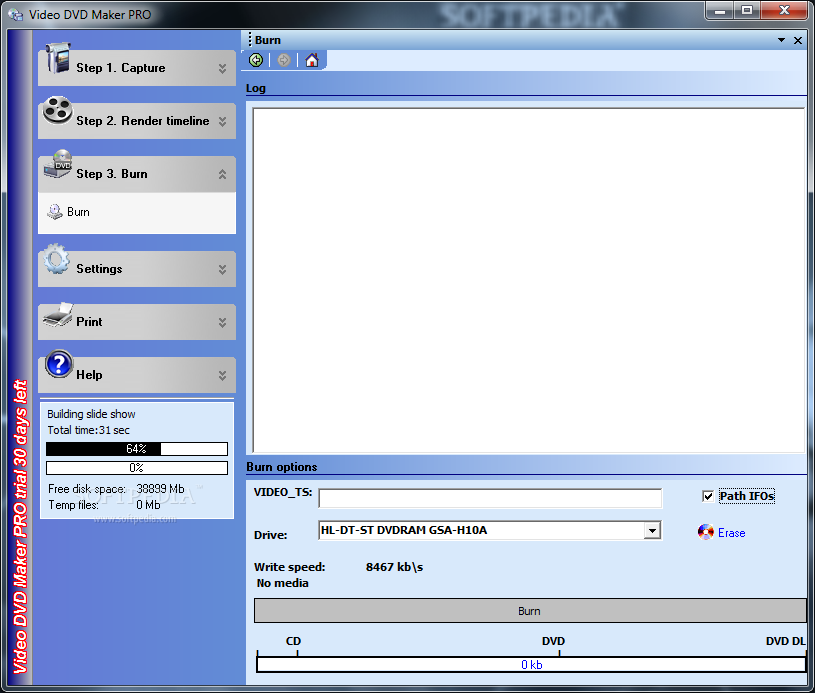
Task: Expand the Print section chevron
Action: click(x=222, y=322)
